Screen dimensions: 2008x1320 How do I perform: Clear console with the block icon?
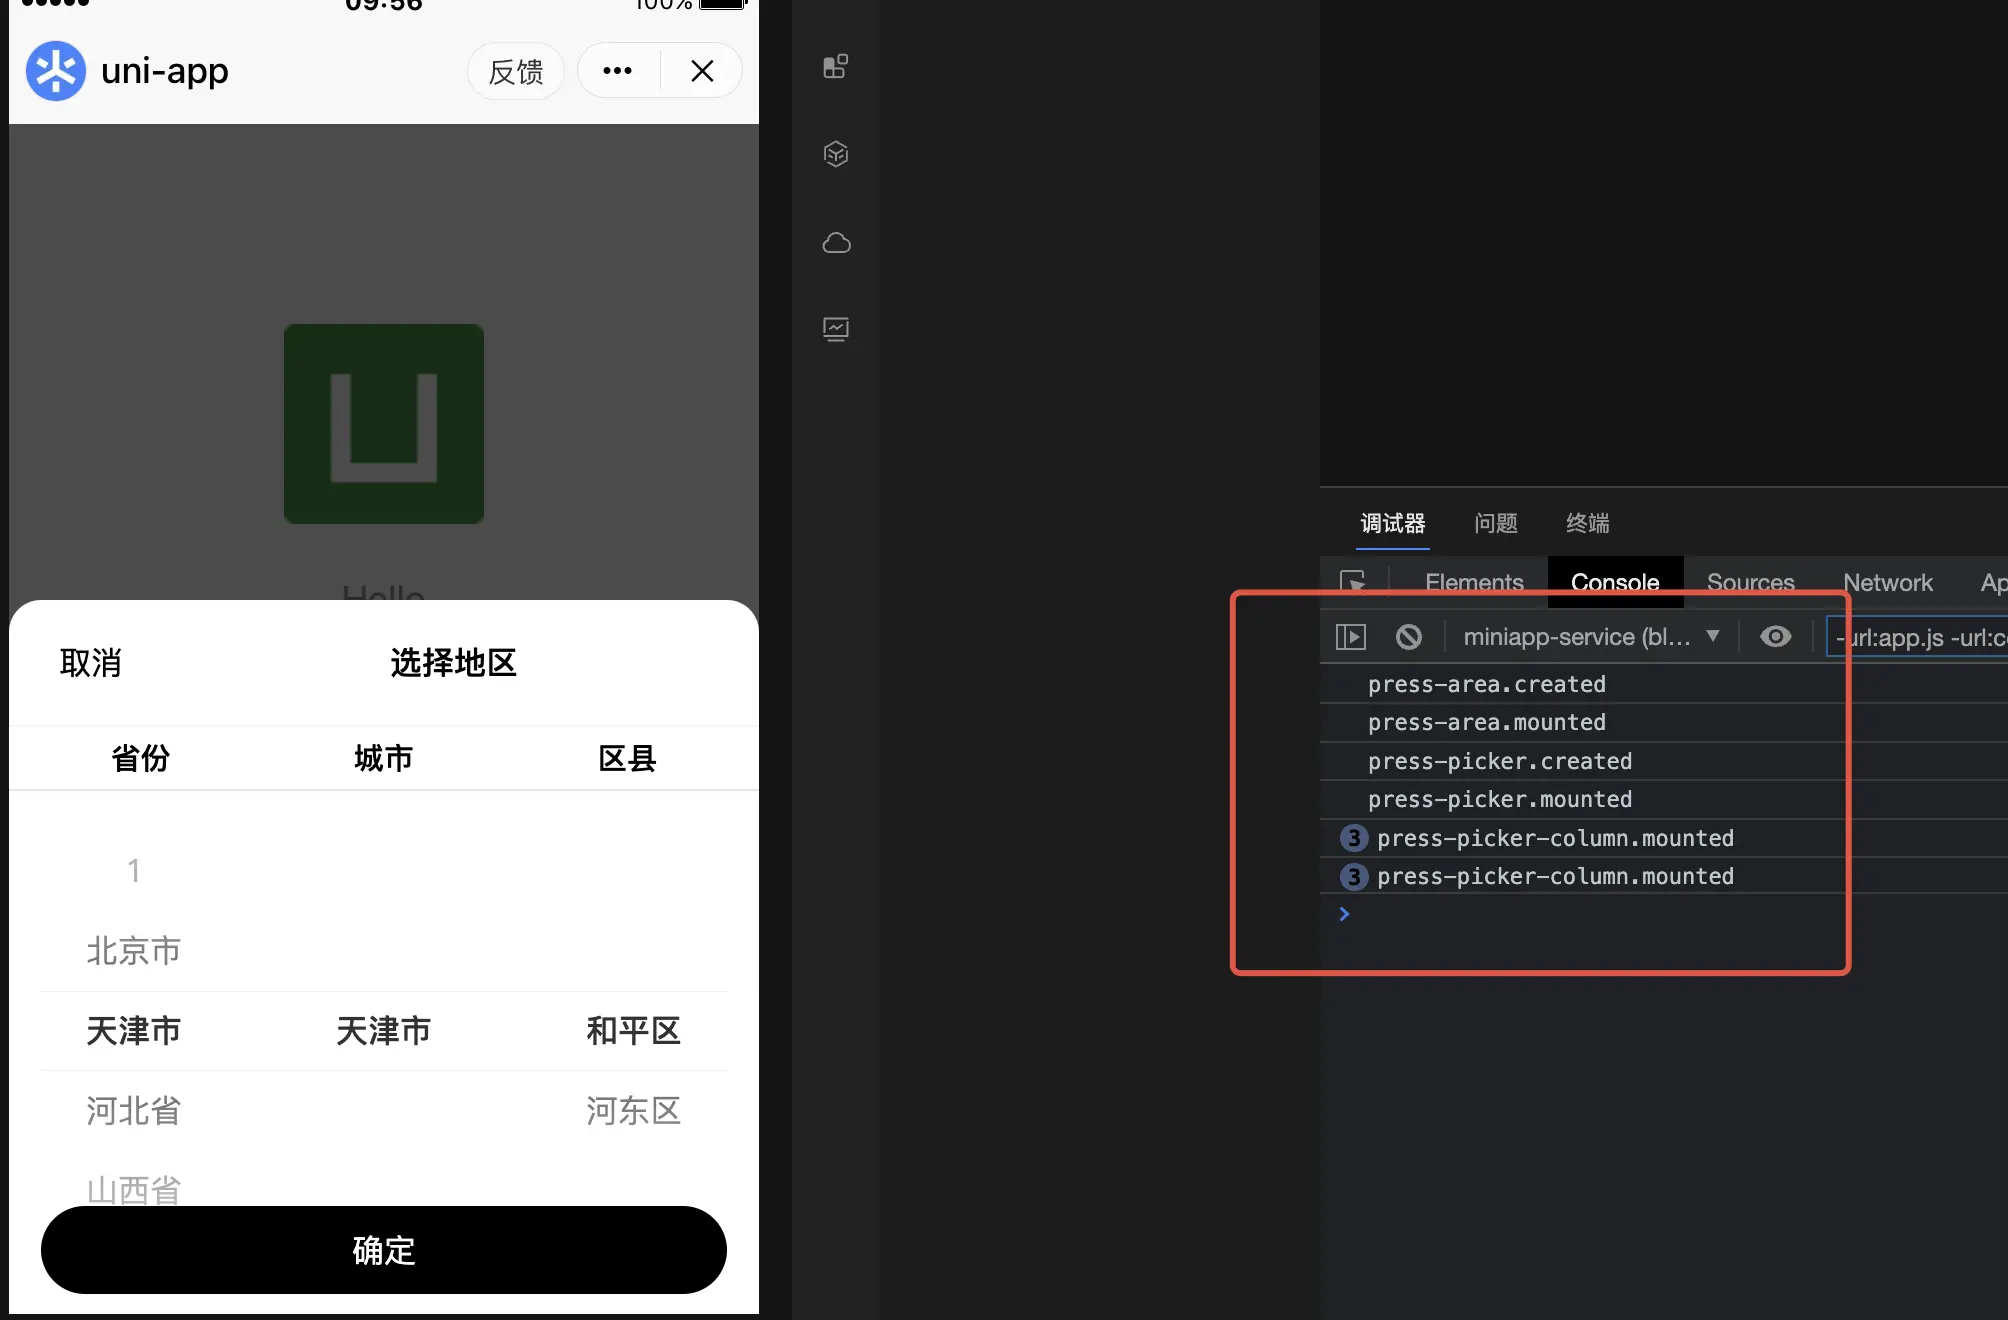pos(1408,637)
